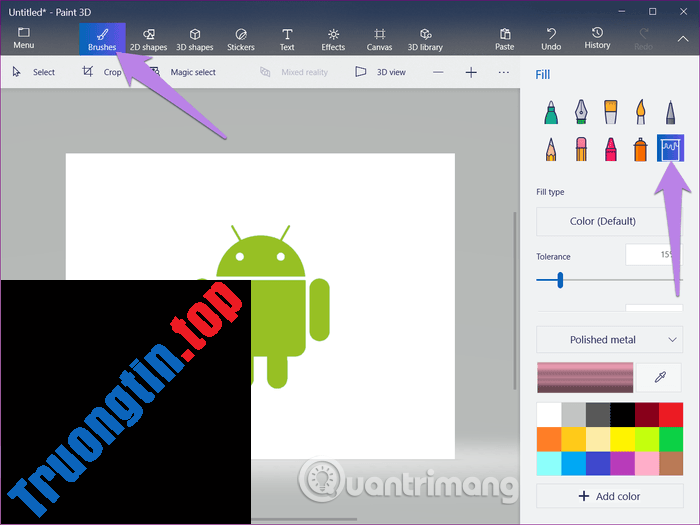Open the Menu folder icon
The width and height of the screenshot is (700, 525).
24,38
